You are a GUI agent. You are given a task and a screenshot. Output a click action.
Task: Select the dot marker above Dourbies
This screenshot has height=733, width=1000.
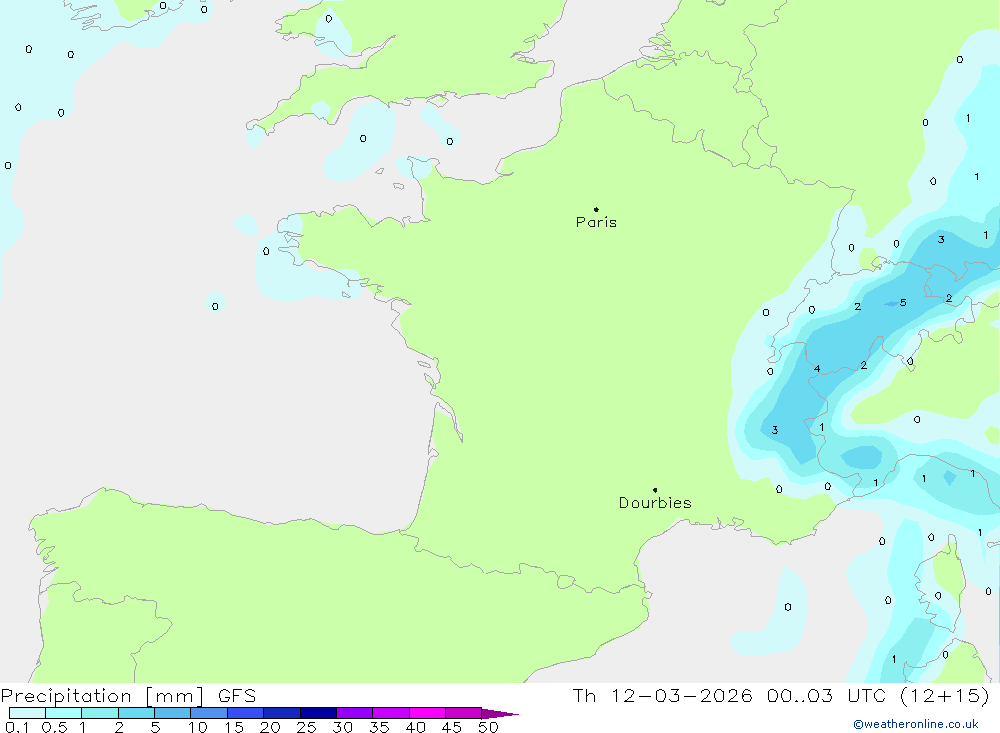point(655,490)
